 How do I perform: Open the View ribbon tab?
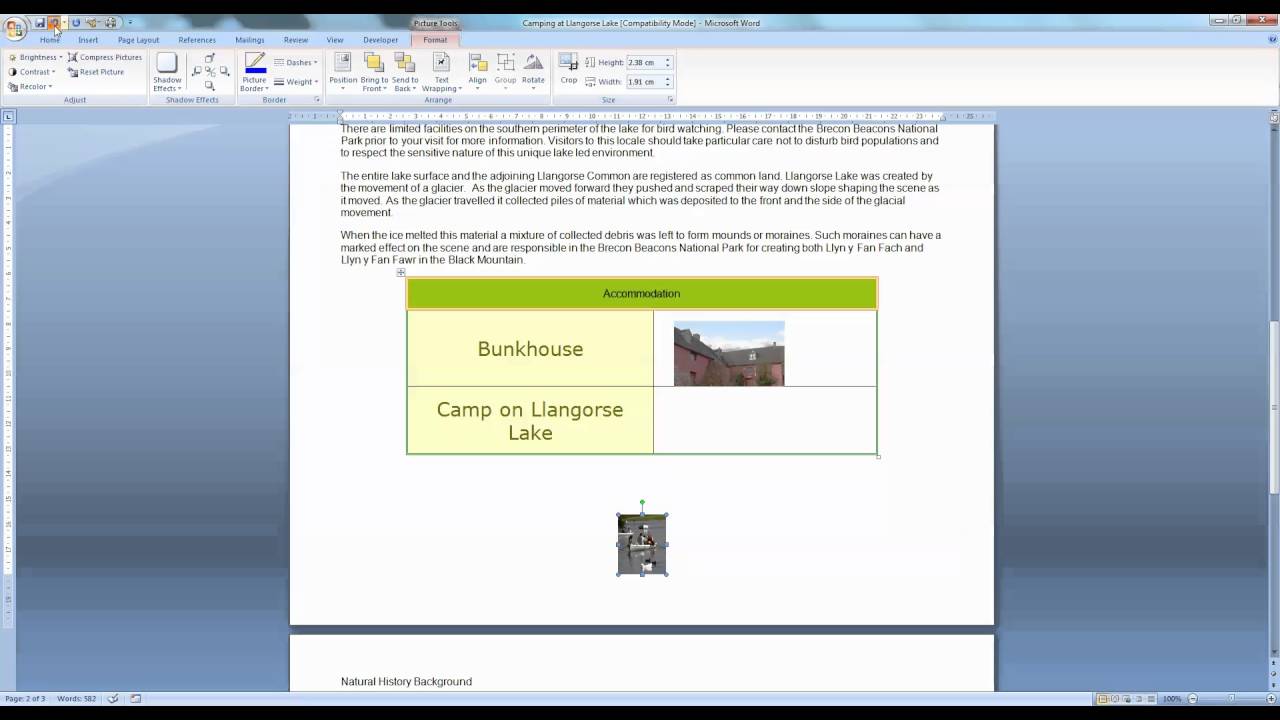click(335, 40)
